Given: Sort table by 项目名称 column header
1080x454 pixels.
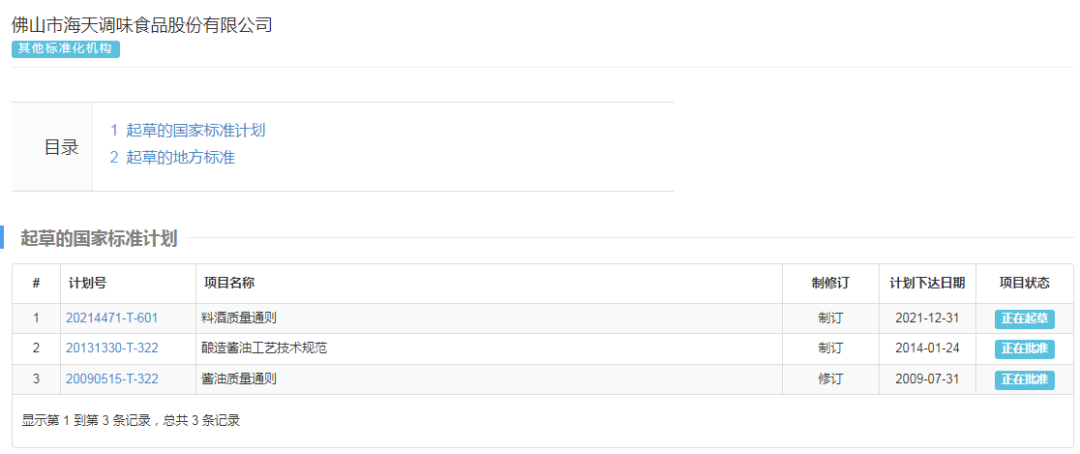Looking at the screenshot, I should coord(229,283).
